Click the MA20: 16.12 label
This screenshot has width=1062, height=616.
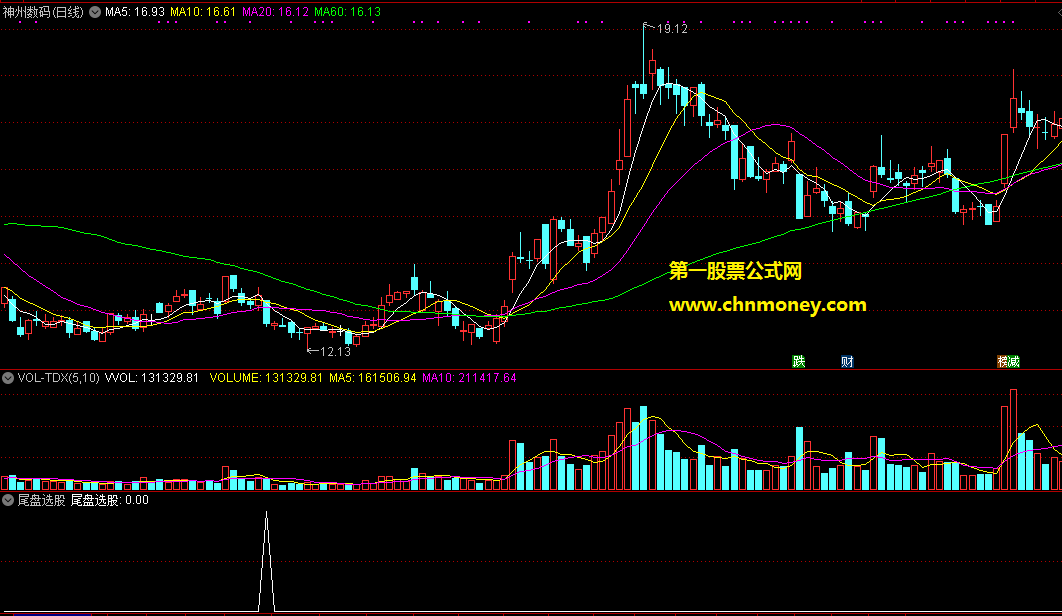(x=276, y=12)
